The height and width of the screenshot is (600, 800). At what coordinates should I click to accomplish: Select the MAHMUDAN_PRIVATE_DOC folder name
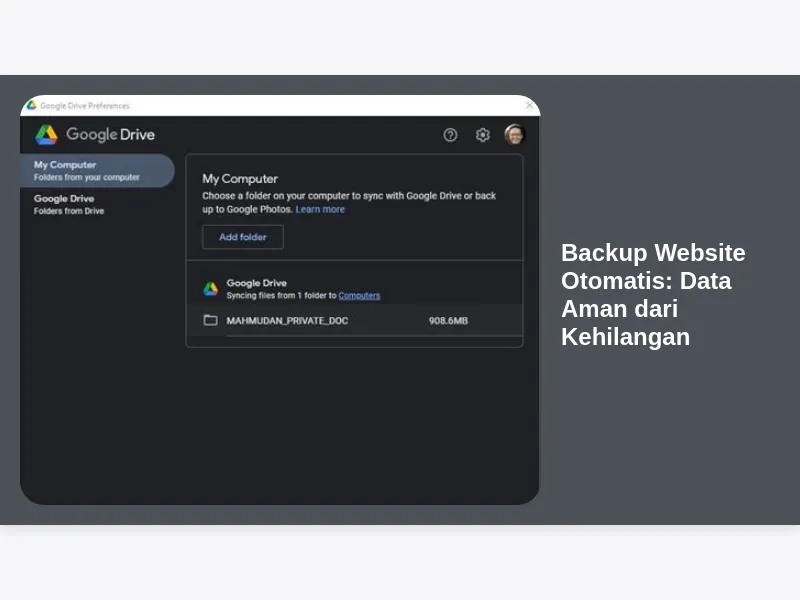coord(287,320)
